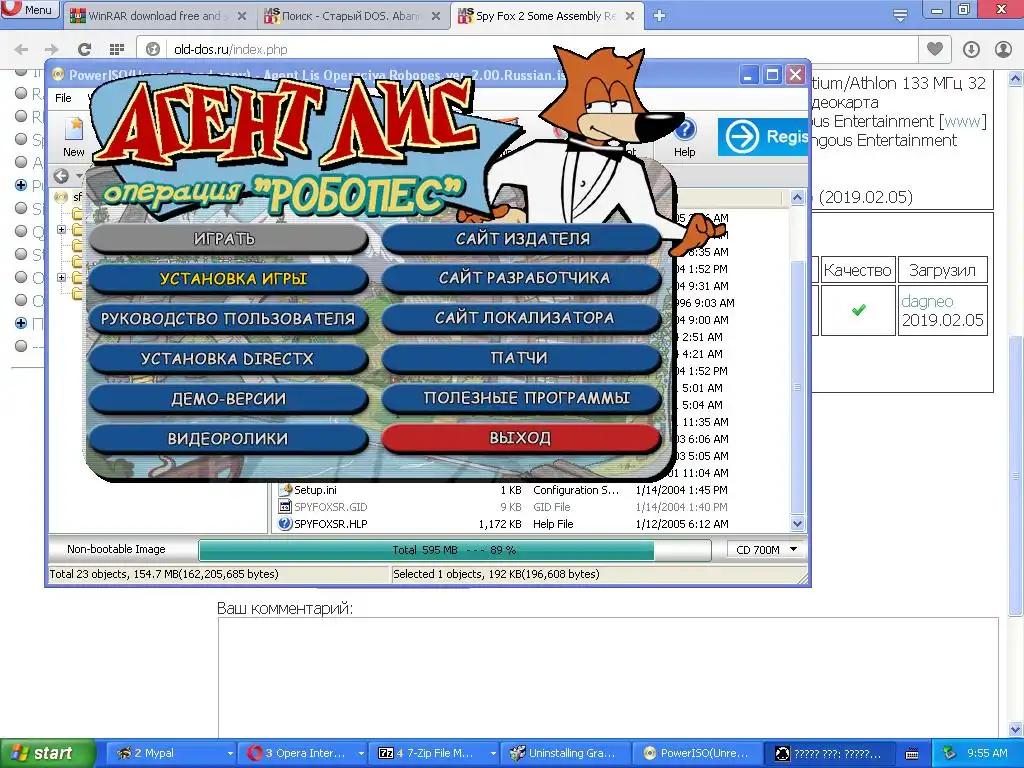Click PowerISO file list scroll-up arrow

[x=797, y=197]
